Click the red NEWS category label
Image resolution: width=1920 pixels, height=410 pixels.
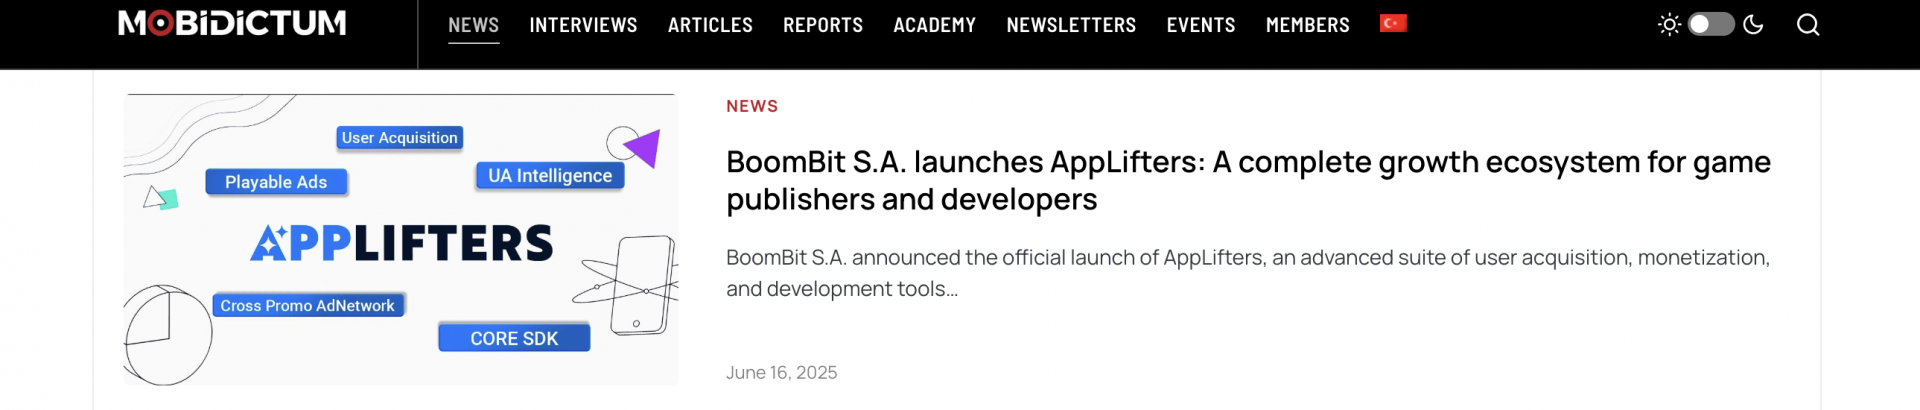point(752,106)
